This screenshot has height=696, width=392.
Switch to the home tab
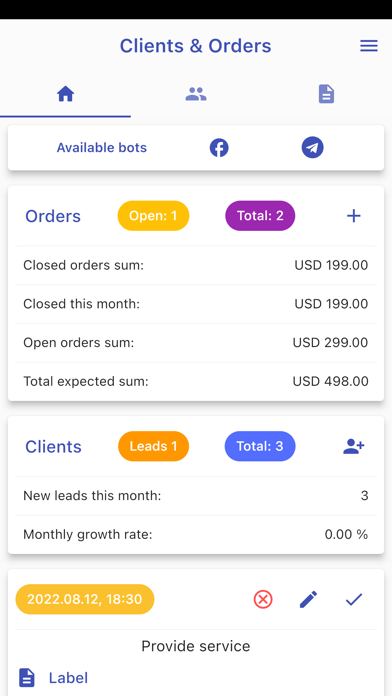click(65, 94)
